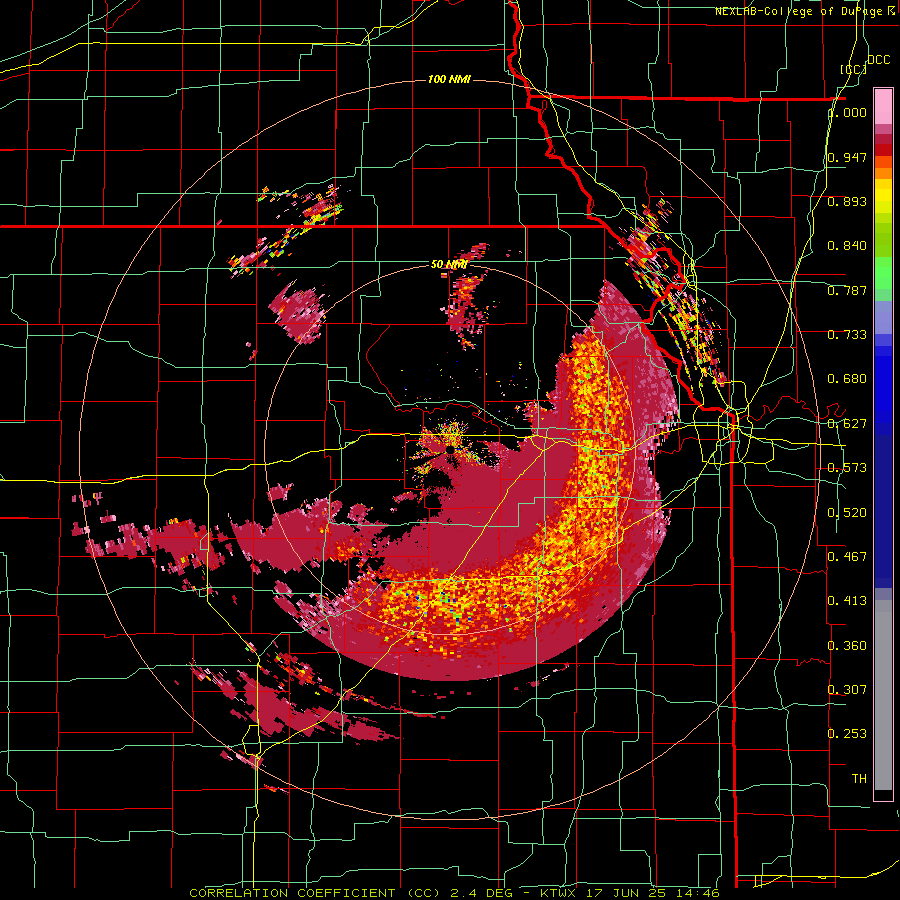Select the 0.467 legend value
The width and height of the screenshot is (900, 900).
(x=847, y=557)
